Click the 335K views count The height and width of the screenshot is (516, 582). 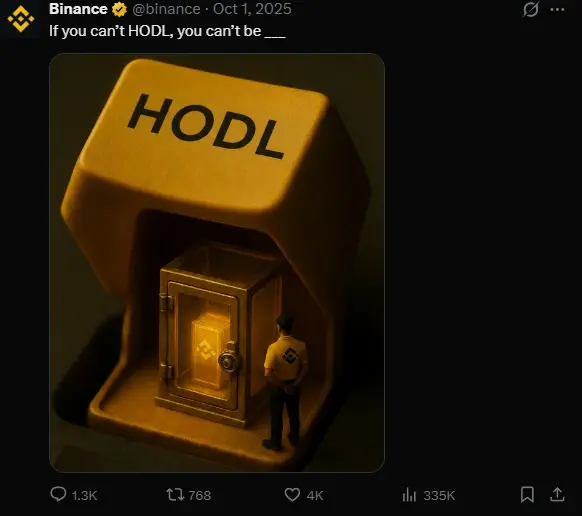[x=439, y=495]
